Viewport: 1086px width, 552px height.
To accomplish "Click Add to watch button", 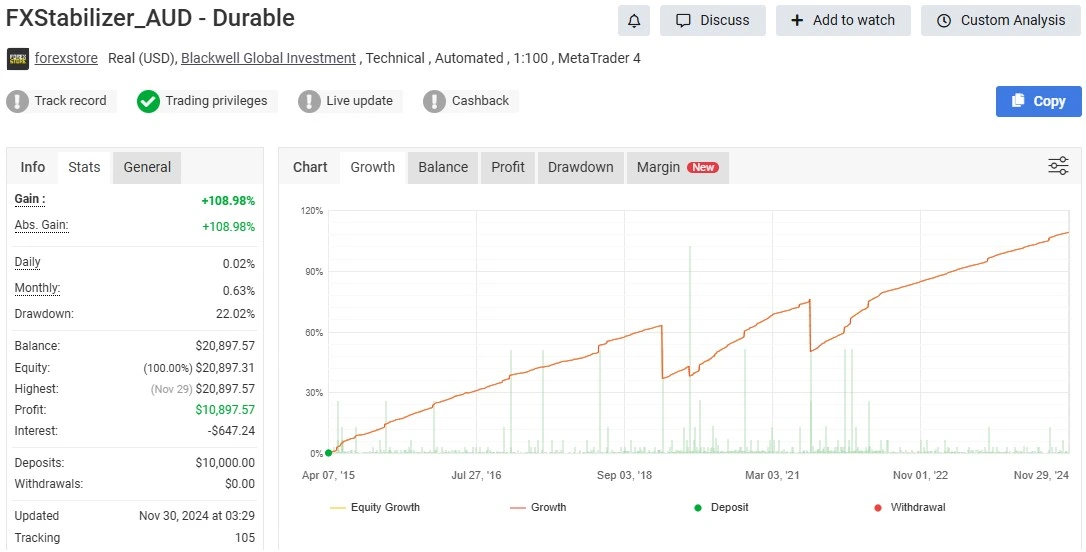I will pos(843,20).
